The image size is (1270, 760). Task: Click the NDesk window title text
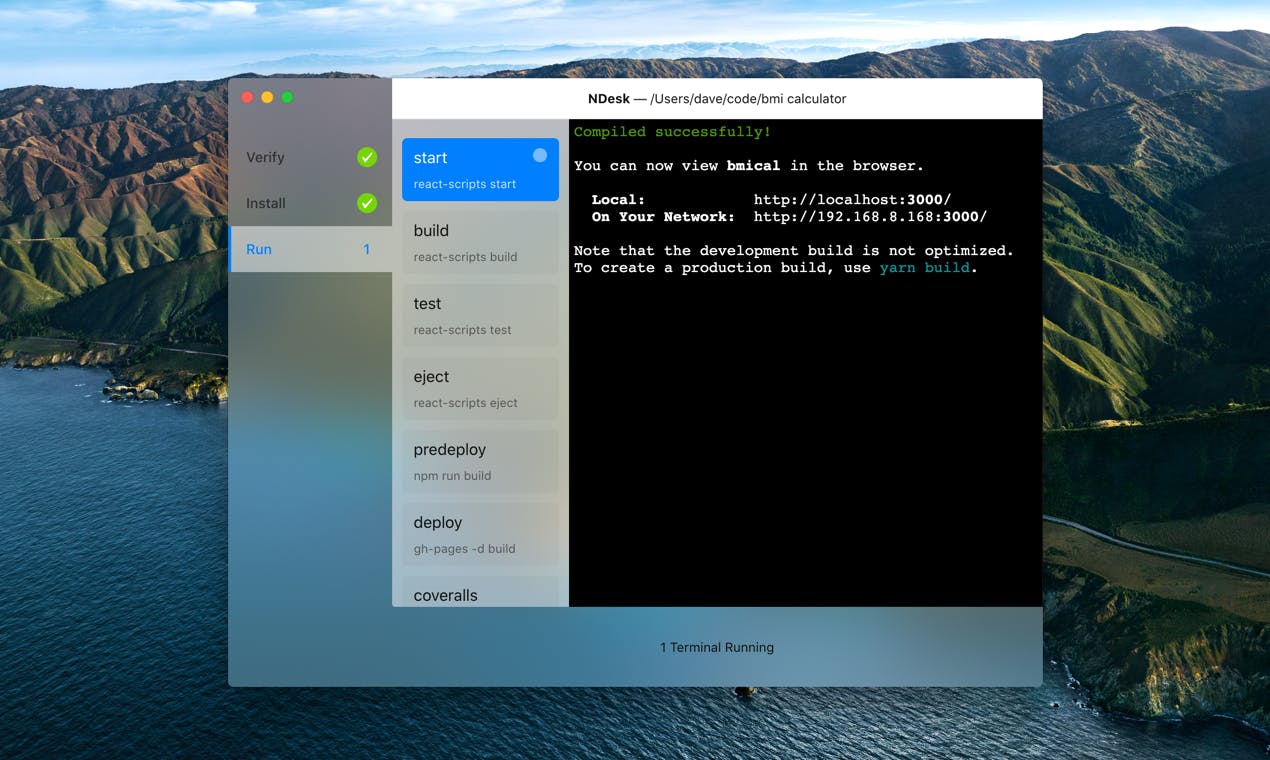pyautogui.click(x=717, y=99)
